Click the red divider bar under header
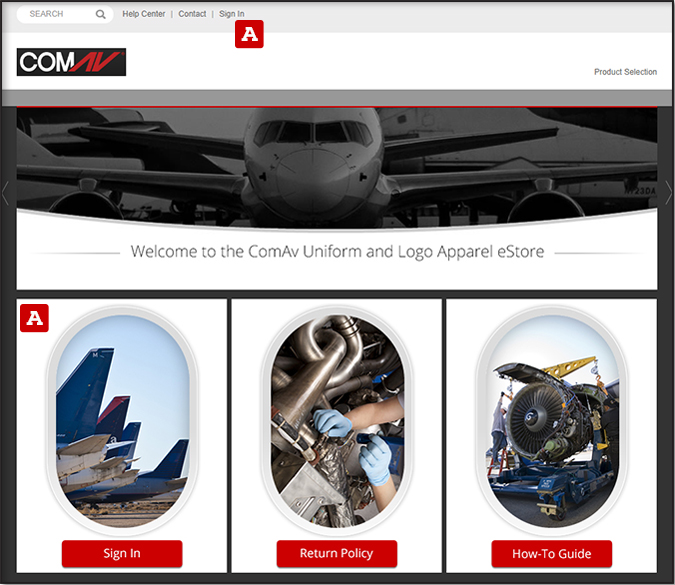This screenshot has width=675, height=585. 337,106
